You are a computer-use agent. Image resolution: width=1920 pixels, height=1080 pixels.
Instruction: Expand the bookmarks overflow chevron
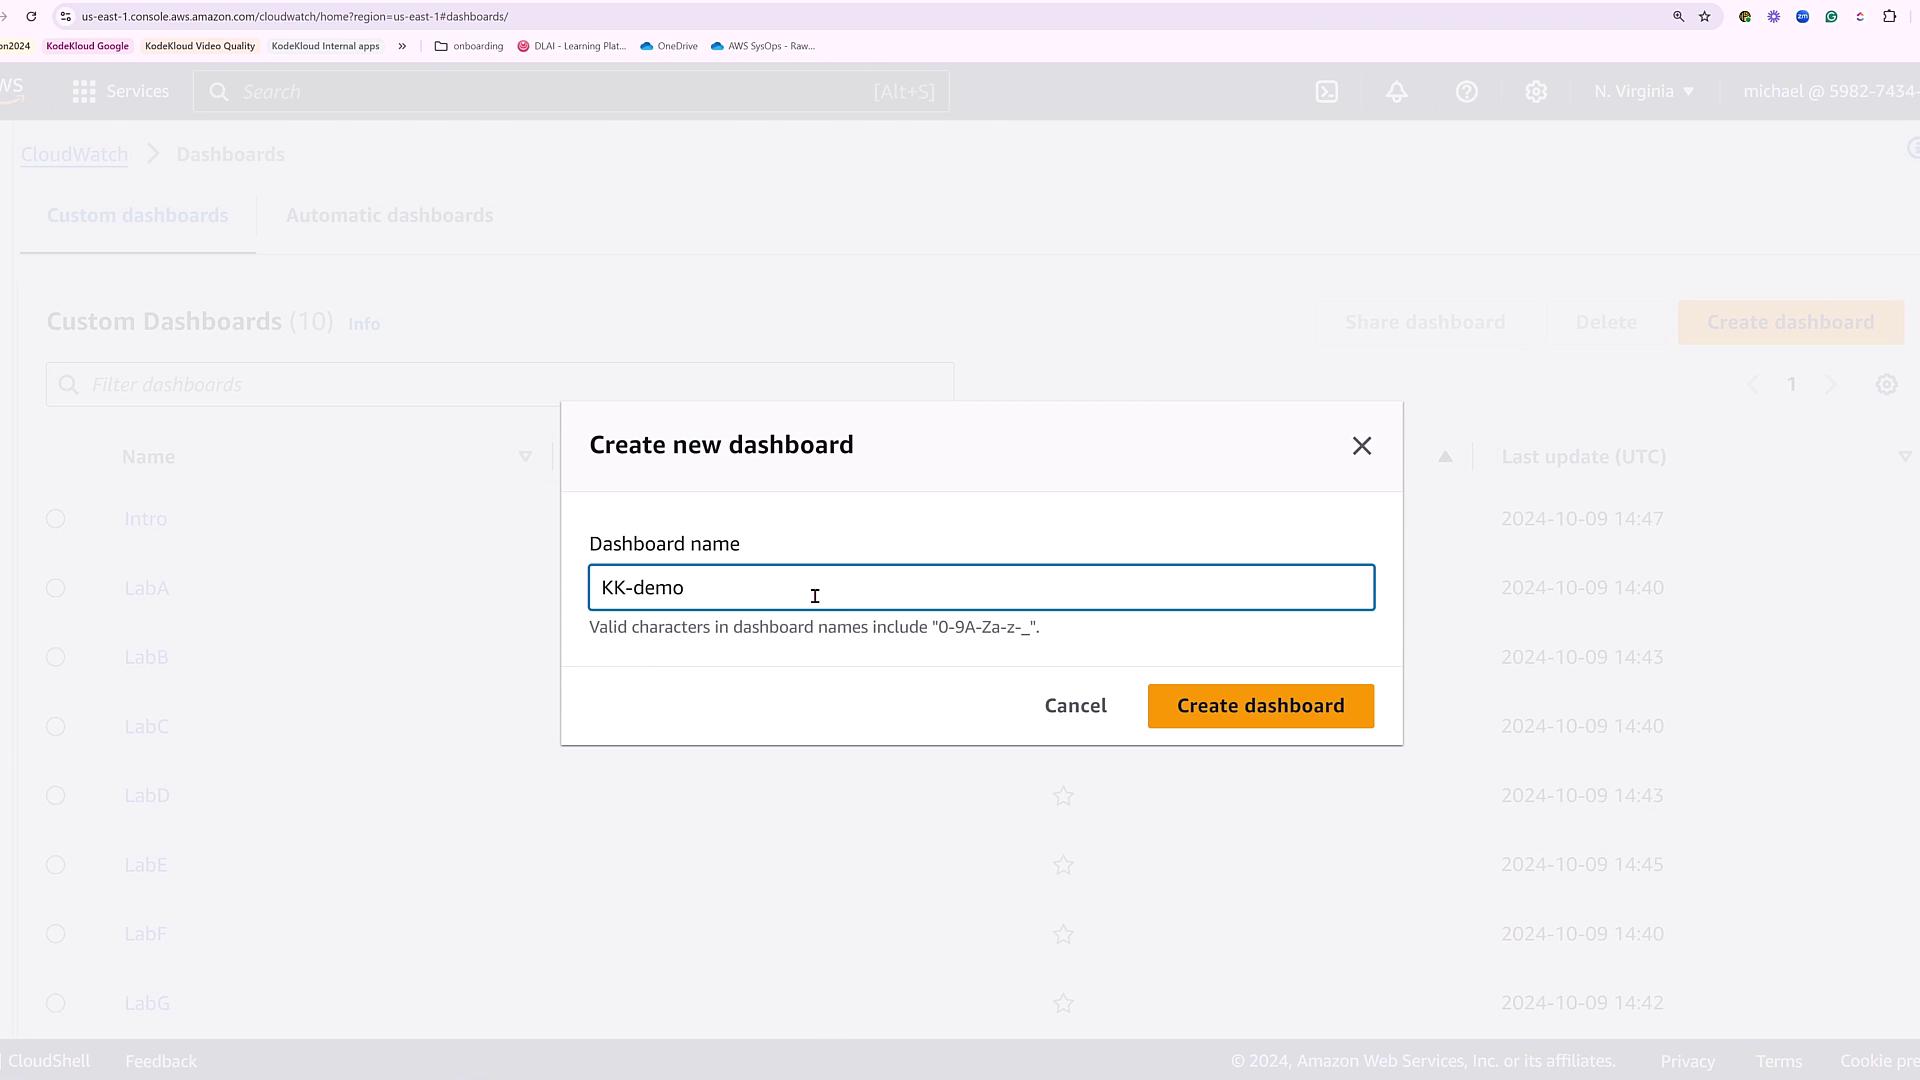pyautogui.click(x=402, y=46)
